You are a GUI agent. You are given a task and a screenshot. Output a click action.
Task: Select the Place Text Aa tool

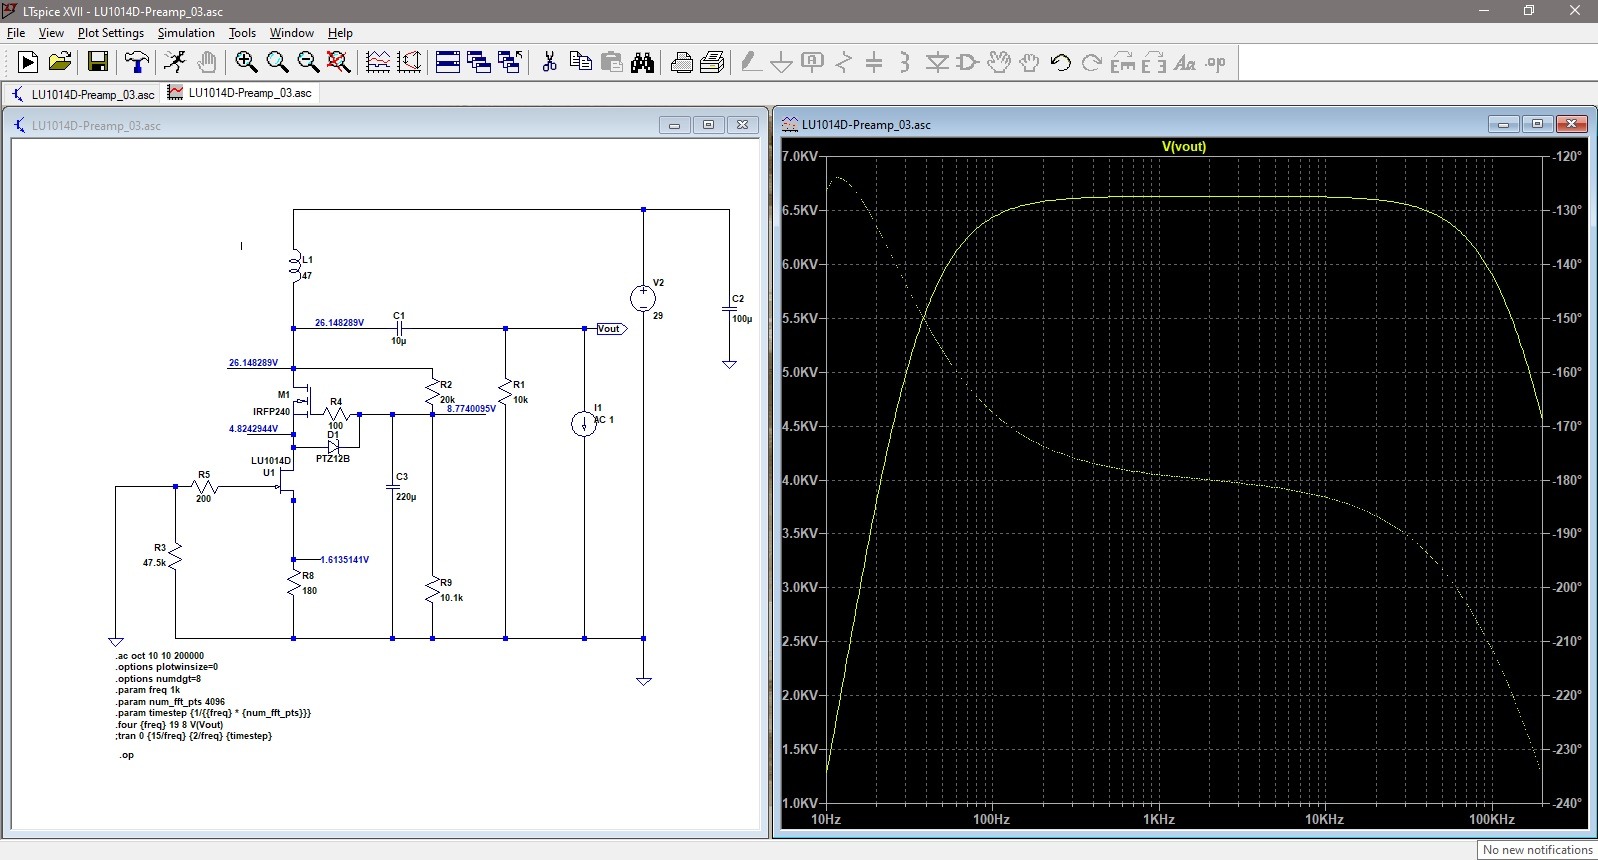[1184, 63]
